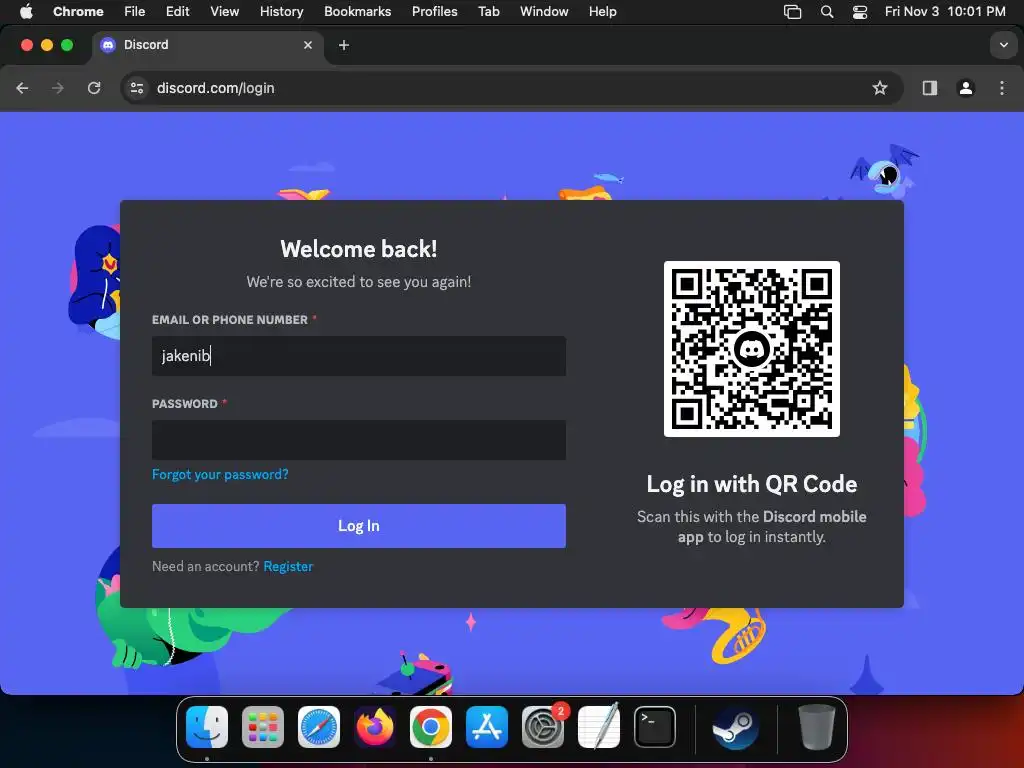Open the Register link
Image resolution: width=1024 pixels, height=768 pixels.
288,566
